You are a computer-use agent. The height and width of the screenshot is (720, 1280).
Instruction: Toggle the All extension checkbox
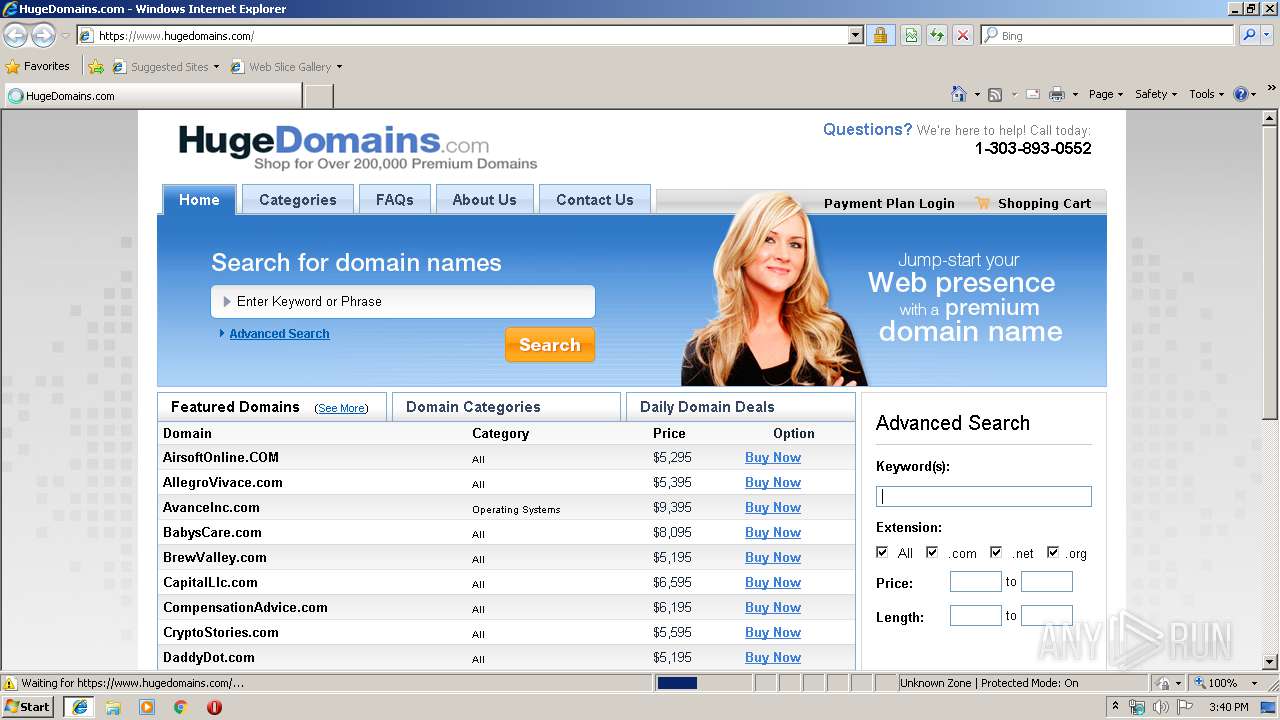pos(882,552)
